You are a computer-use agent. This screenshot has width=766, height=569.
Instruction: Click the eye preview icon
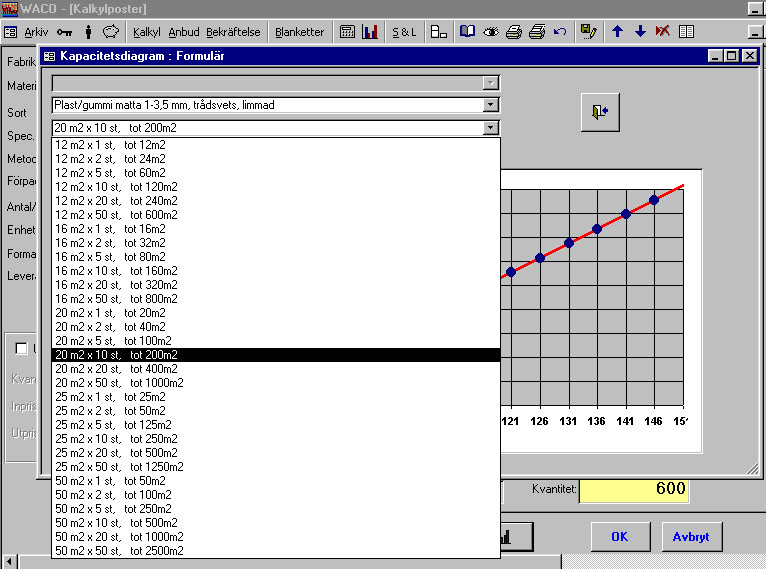(490, 32)
